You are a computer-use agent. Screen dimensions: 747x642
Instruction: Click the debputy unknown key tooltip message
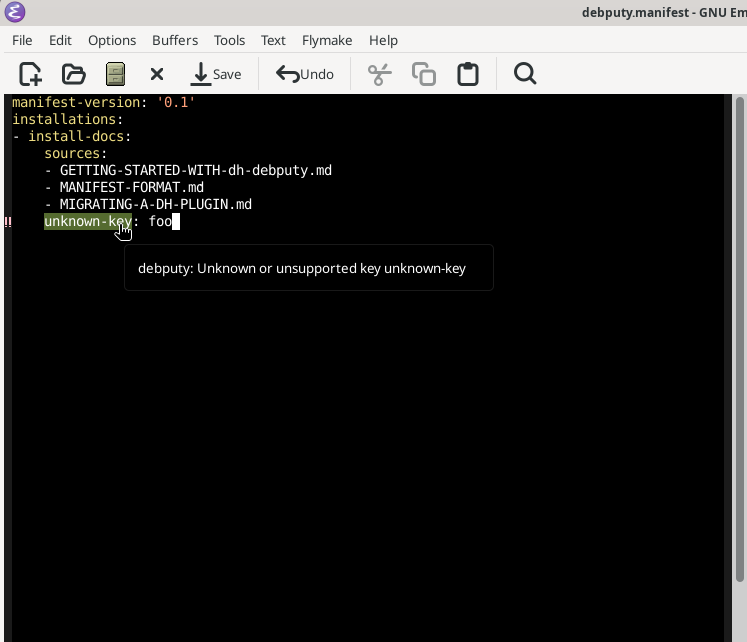pyautogui.click(x=302, y=269)
